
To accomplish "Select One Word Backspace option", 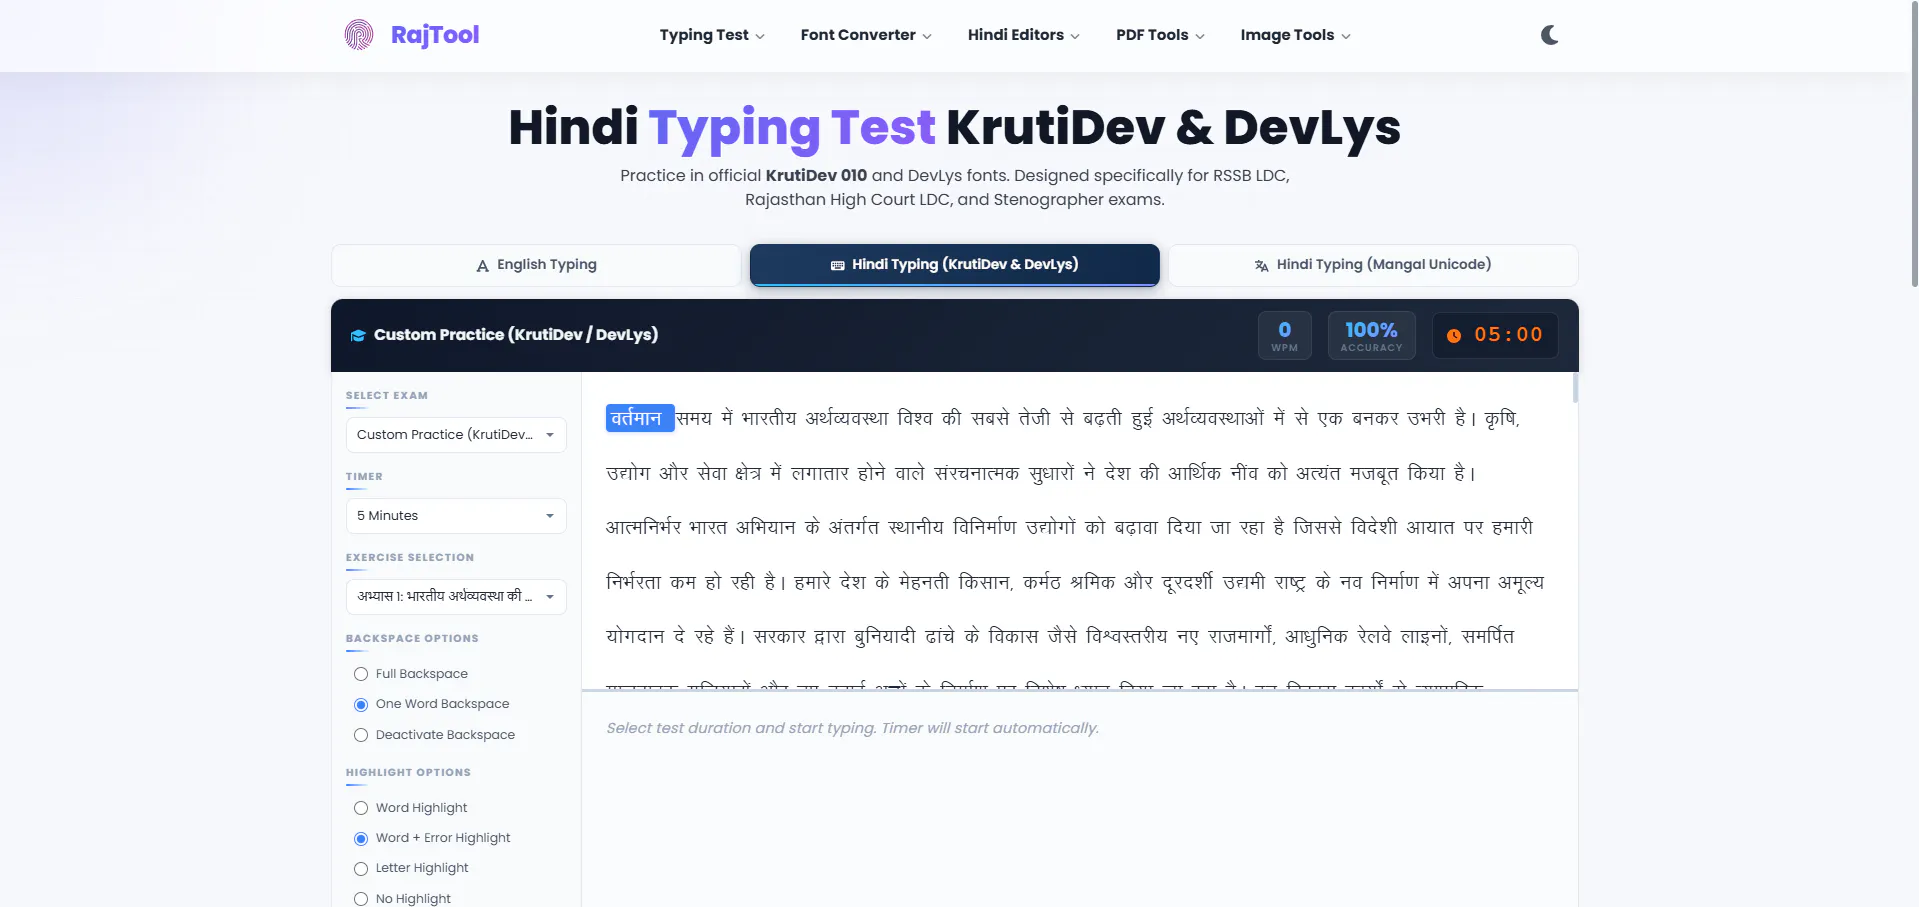I will 361,705.
